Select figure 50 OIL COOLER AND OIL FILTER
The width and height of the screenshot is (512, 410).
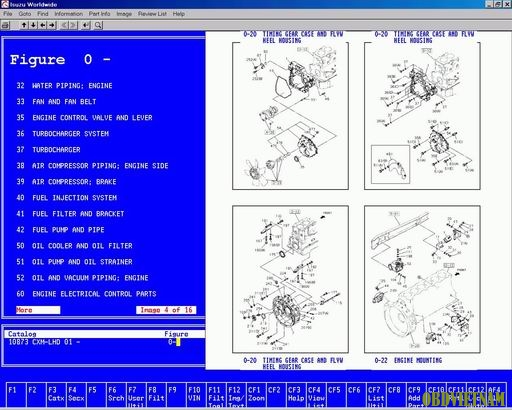pos(74,246)
